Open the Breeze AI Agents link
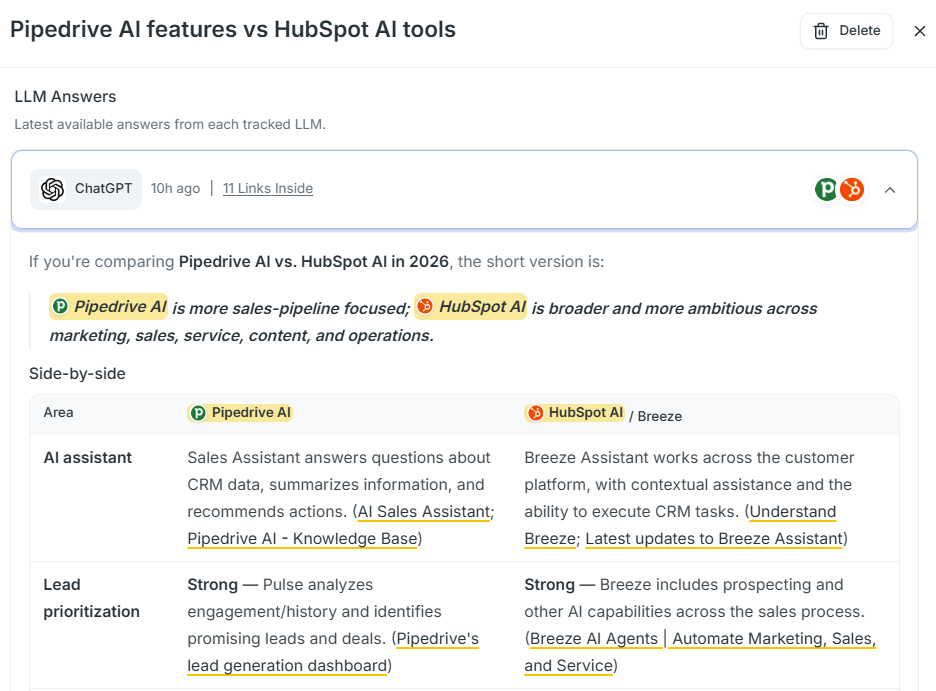 [x=594, y=639]
